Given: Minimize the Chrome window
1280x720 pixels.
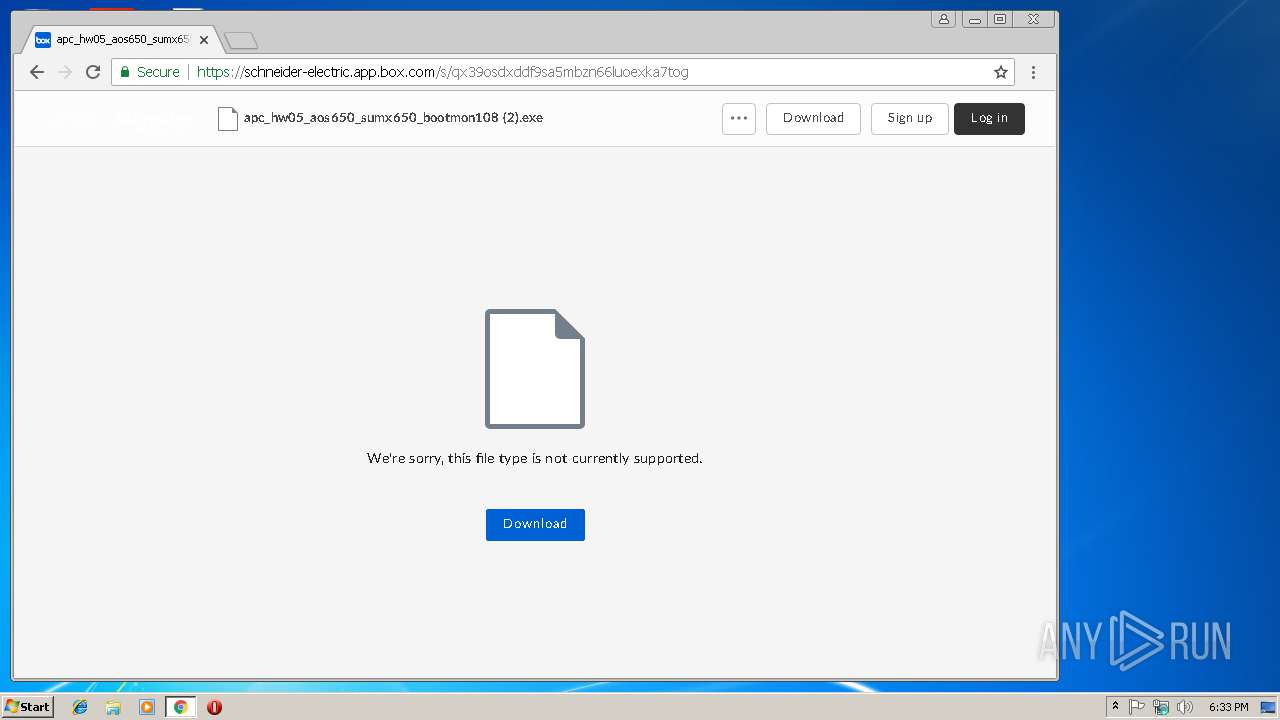Looking at the screenshot, I should point(975,19).
